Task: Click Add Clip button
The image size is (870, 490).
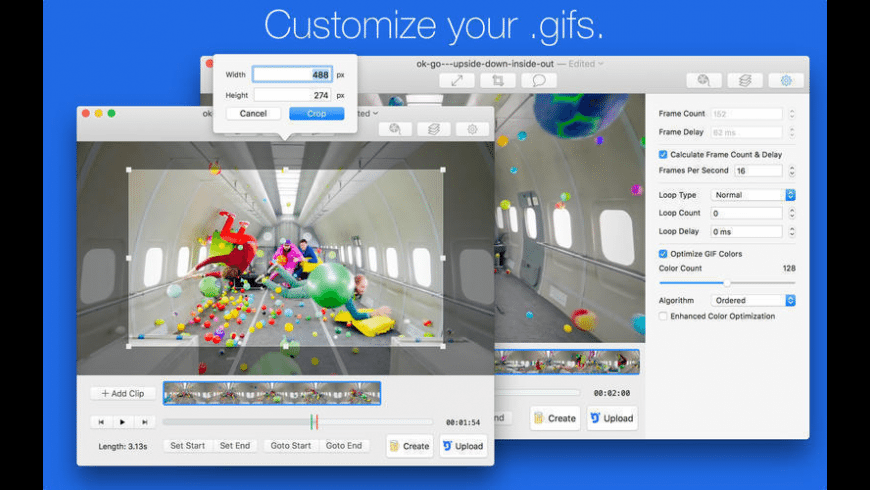Action: coord(123,393)
